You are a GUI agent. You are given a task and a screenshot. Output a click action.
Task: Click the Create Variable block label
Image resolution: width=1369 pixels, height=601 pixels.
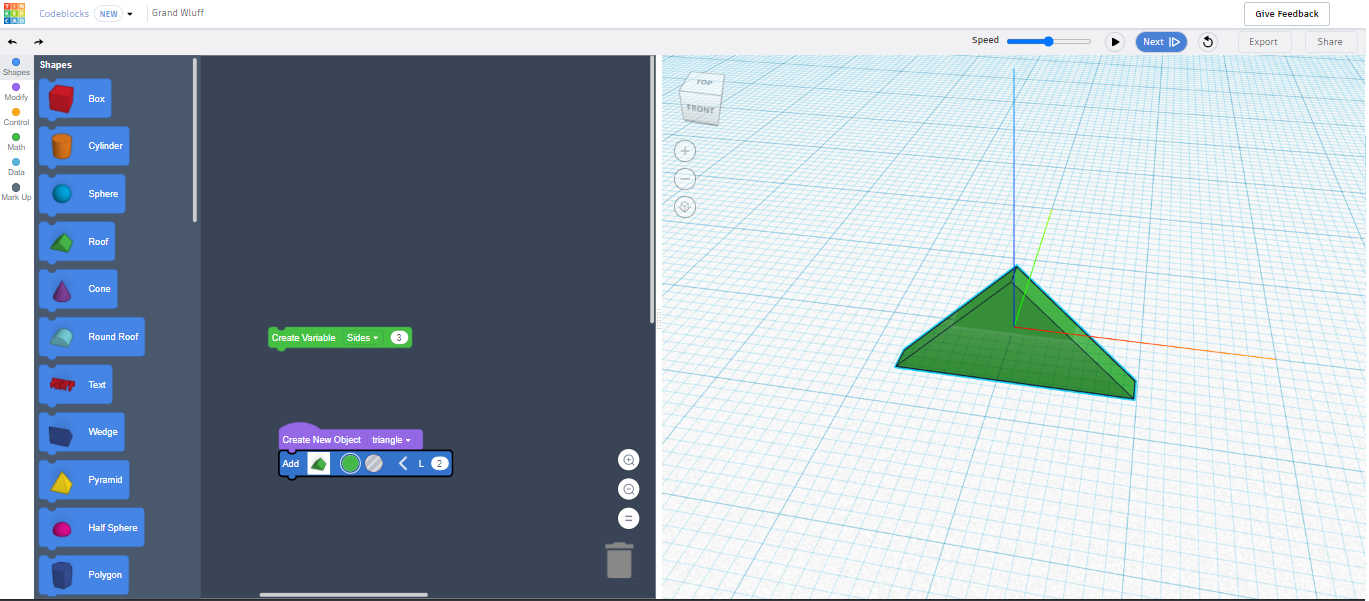[x=304, y=338]
